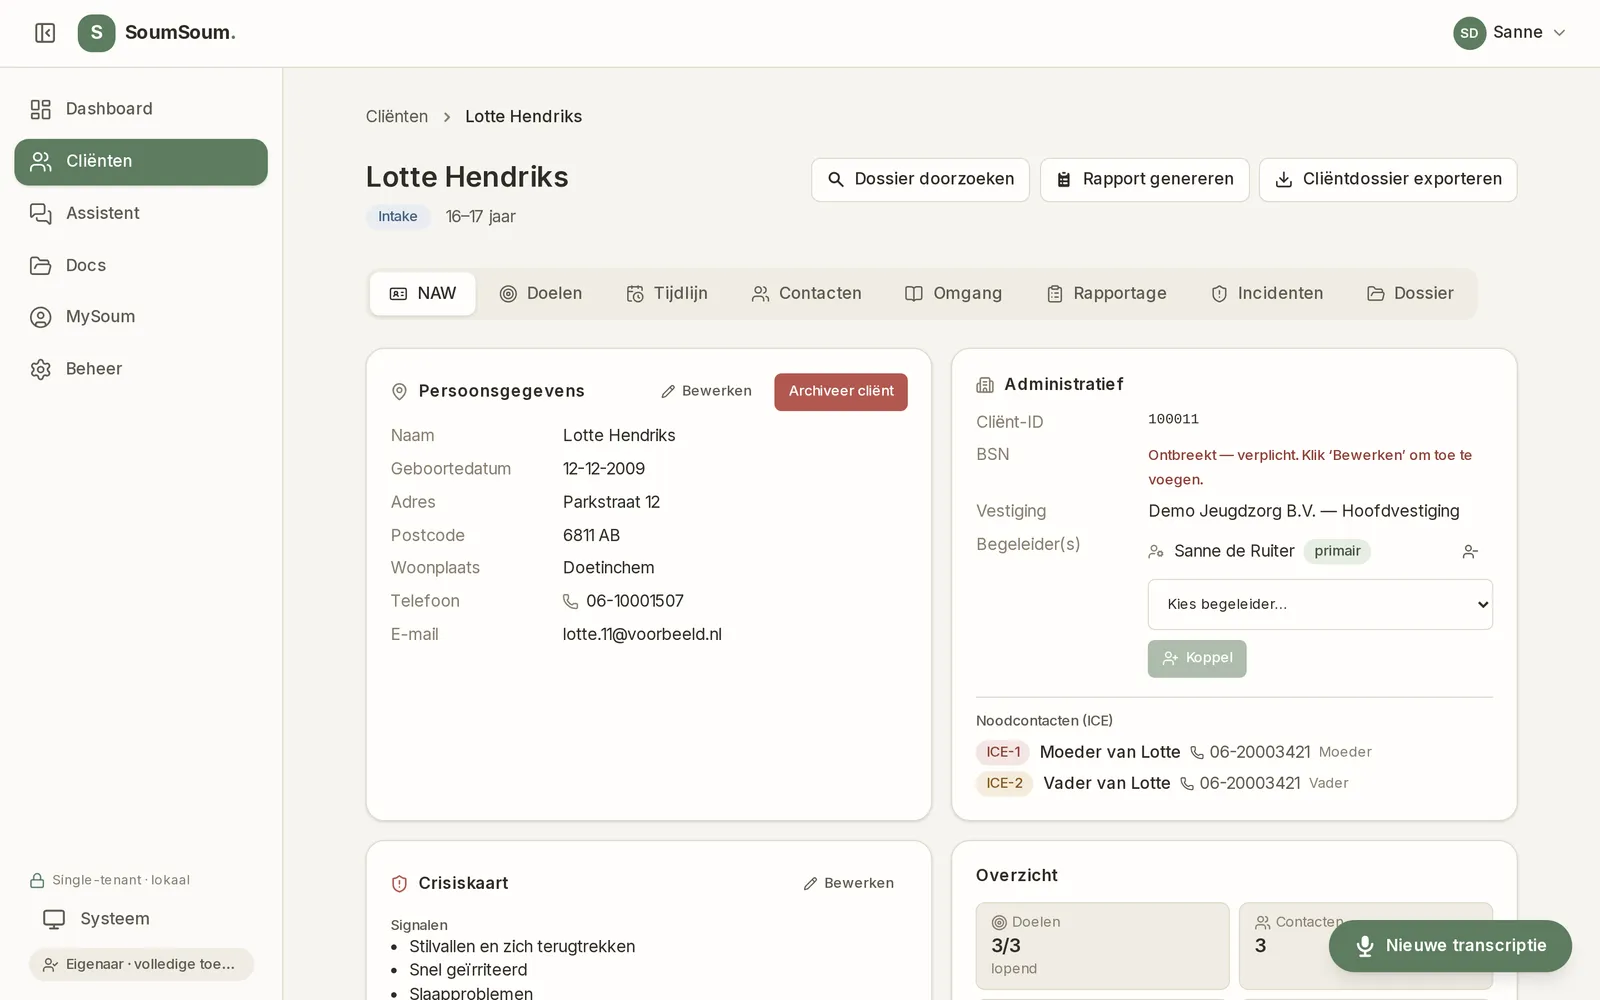Click Rapport genereren button
Image resolution: width=1600 pixels, height=1000 pixels.
pos(1145,180)
